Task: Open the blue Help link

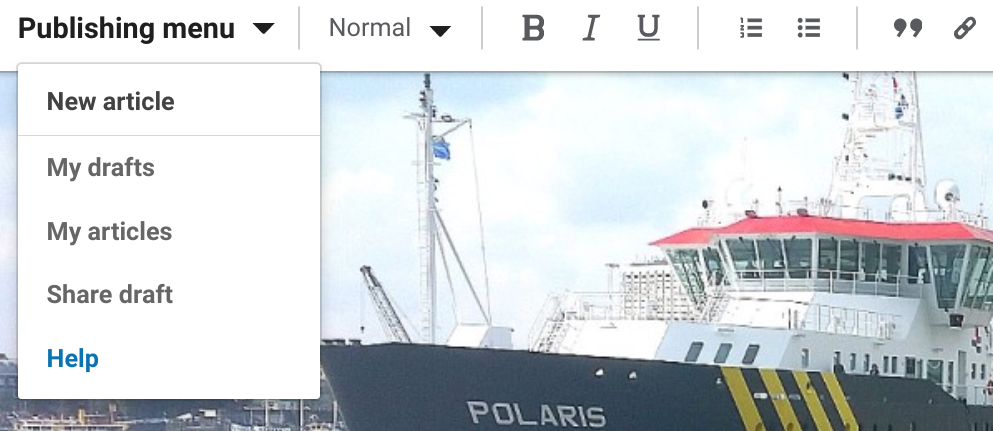Action: pyautogui.click(x=73, y=358)
